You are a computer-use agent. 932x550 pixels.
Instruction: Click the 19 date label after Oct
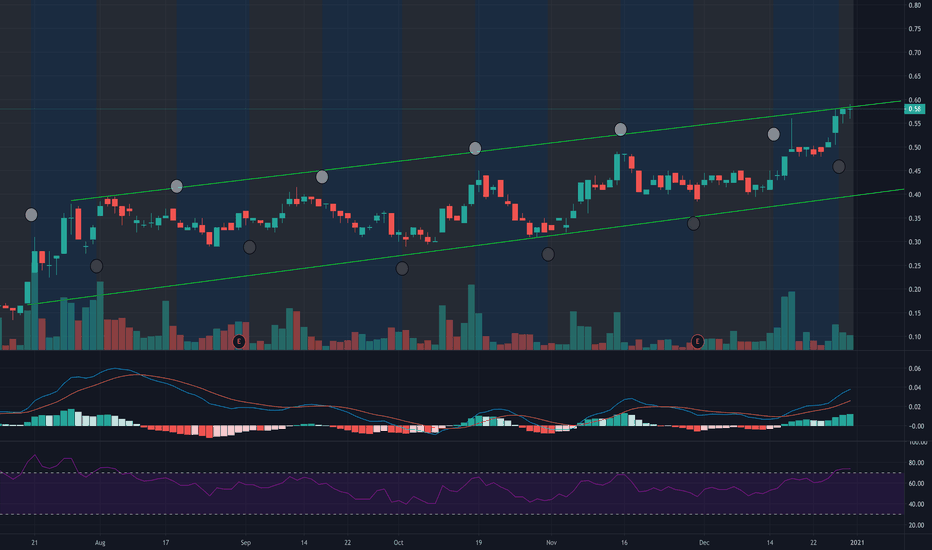coord(478,542)
